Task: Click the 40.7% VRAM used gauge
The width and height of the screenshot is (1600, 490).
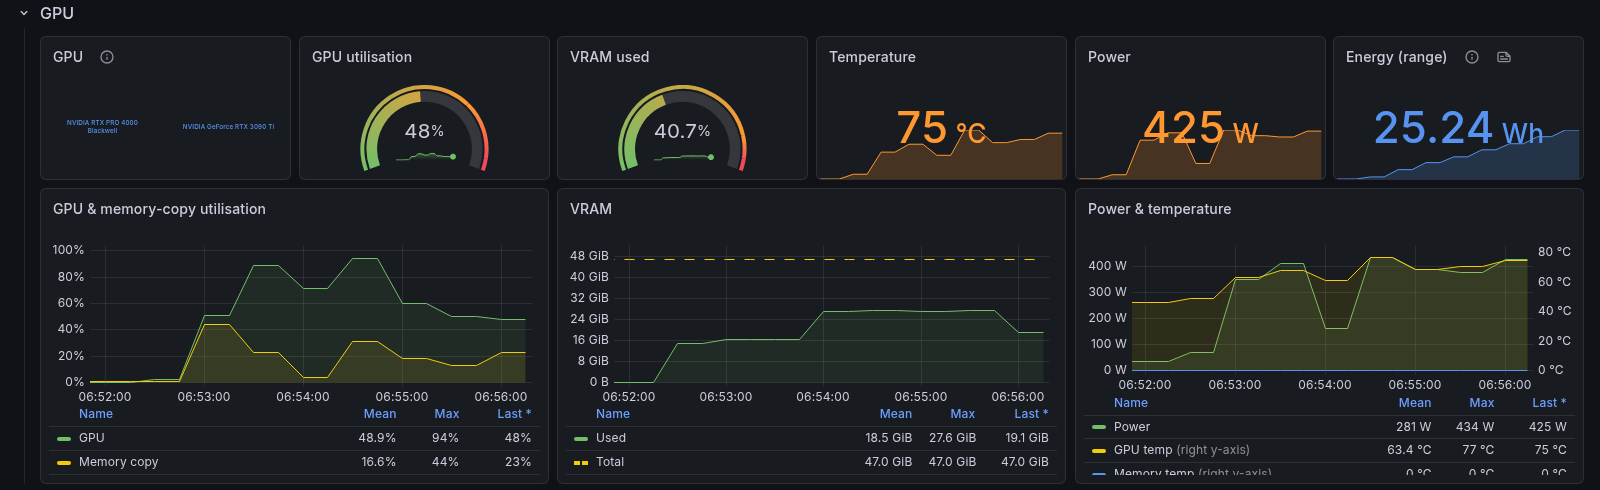Action: click(x=682, y=130)
